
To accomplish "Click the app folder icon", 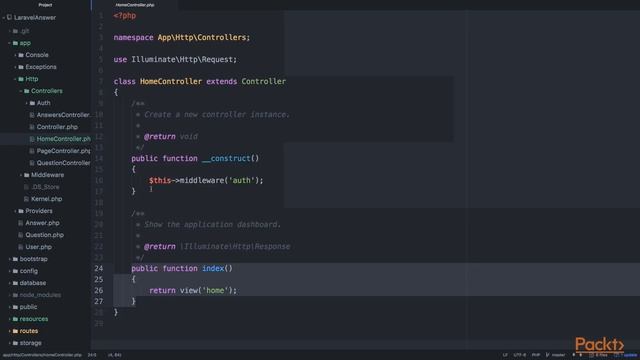I will click(x=15, y=43).
